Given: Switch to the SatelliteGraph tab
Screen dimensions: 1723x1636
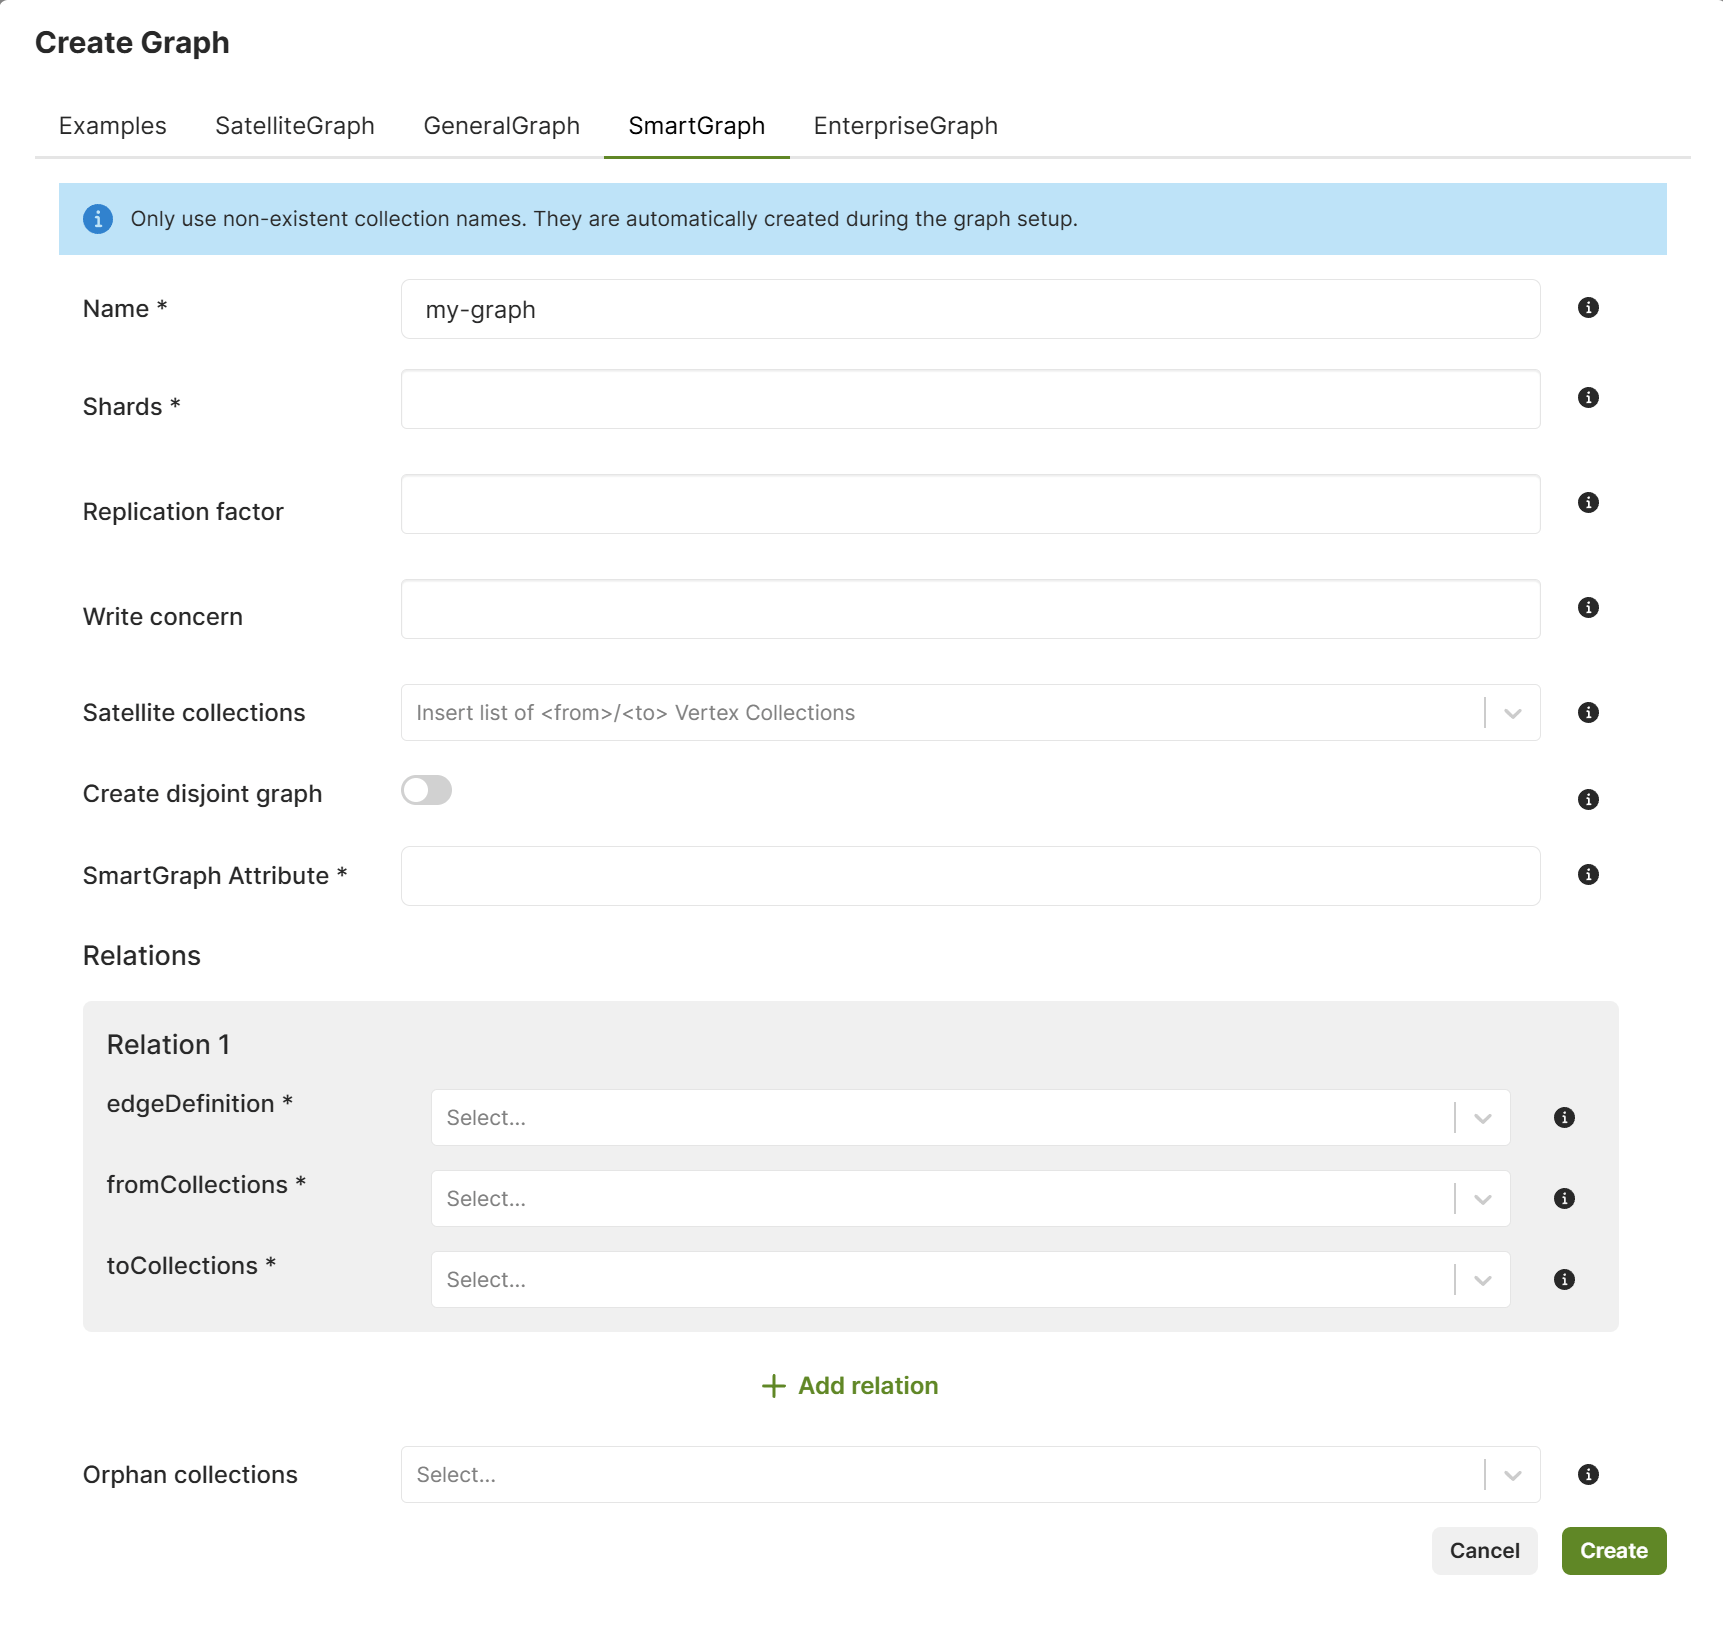Looking at the screenshot, I should click(295, 126).
